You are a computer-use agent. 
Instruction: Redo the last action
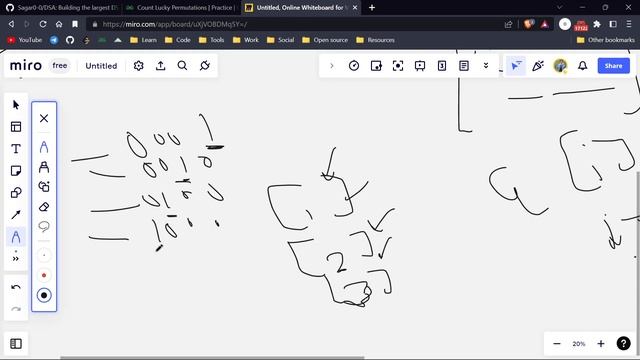tap(16, 309)
